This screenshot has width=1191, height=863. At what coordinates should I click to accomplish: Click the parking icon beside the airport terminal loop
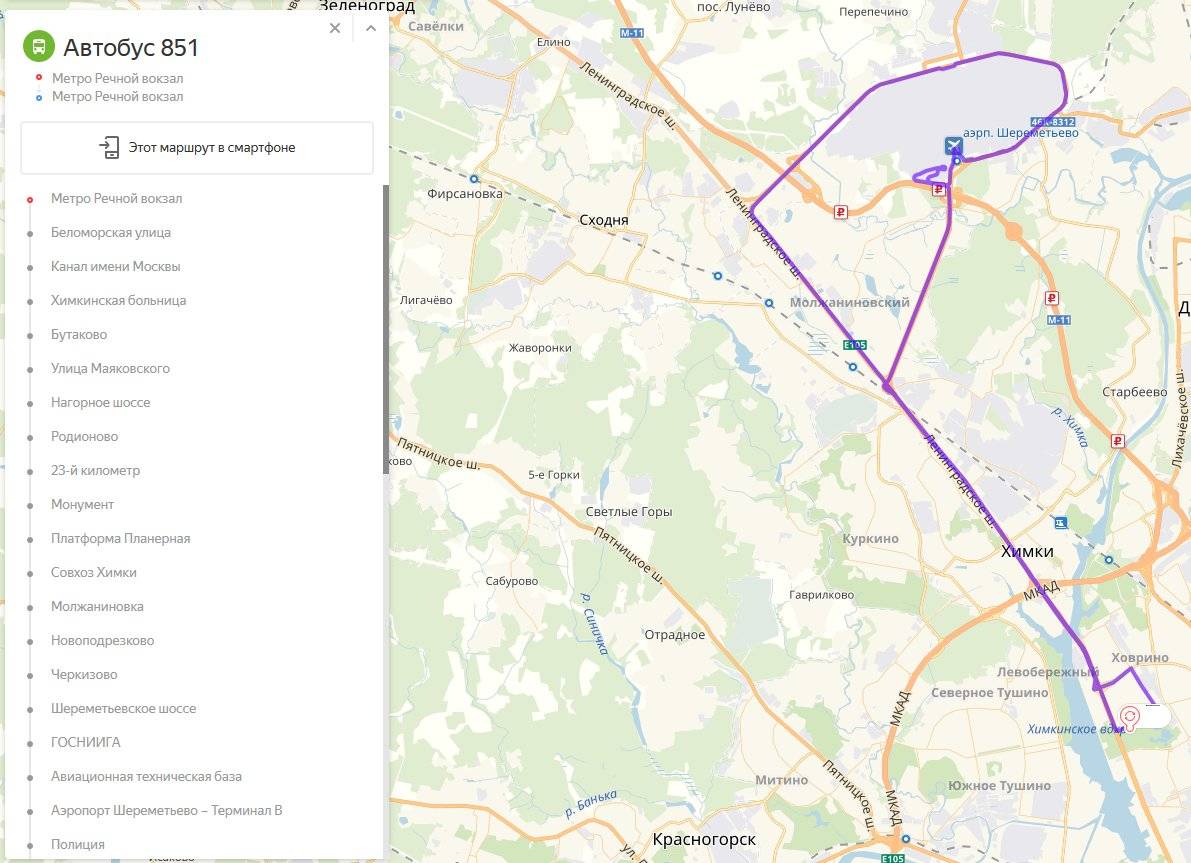click(939, 190)
